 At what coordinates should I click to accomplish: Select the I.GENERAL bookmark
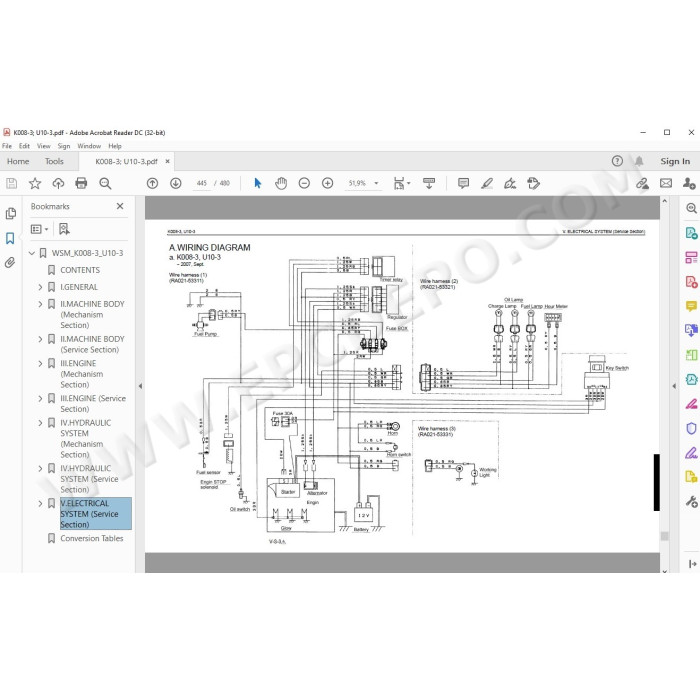point(79,287)
